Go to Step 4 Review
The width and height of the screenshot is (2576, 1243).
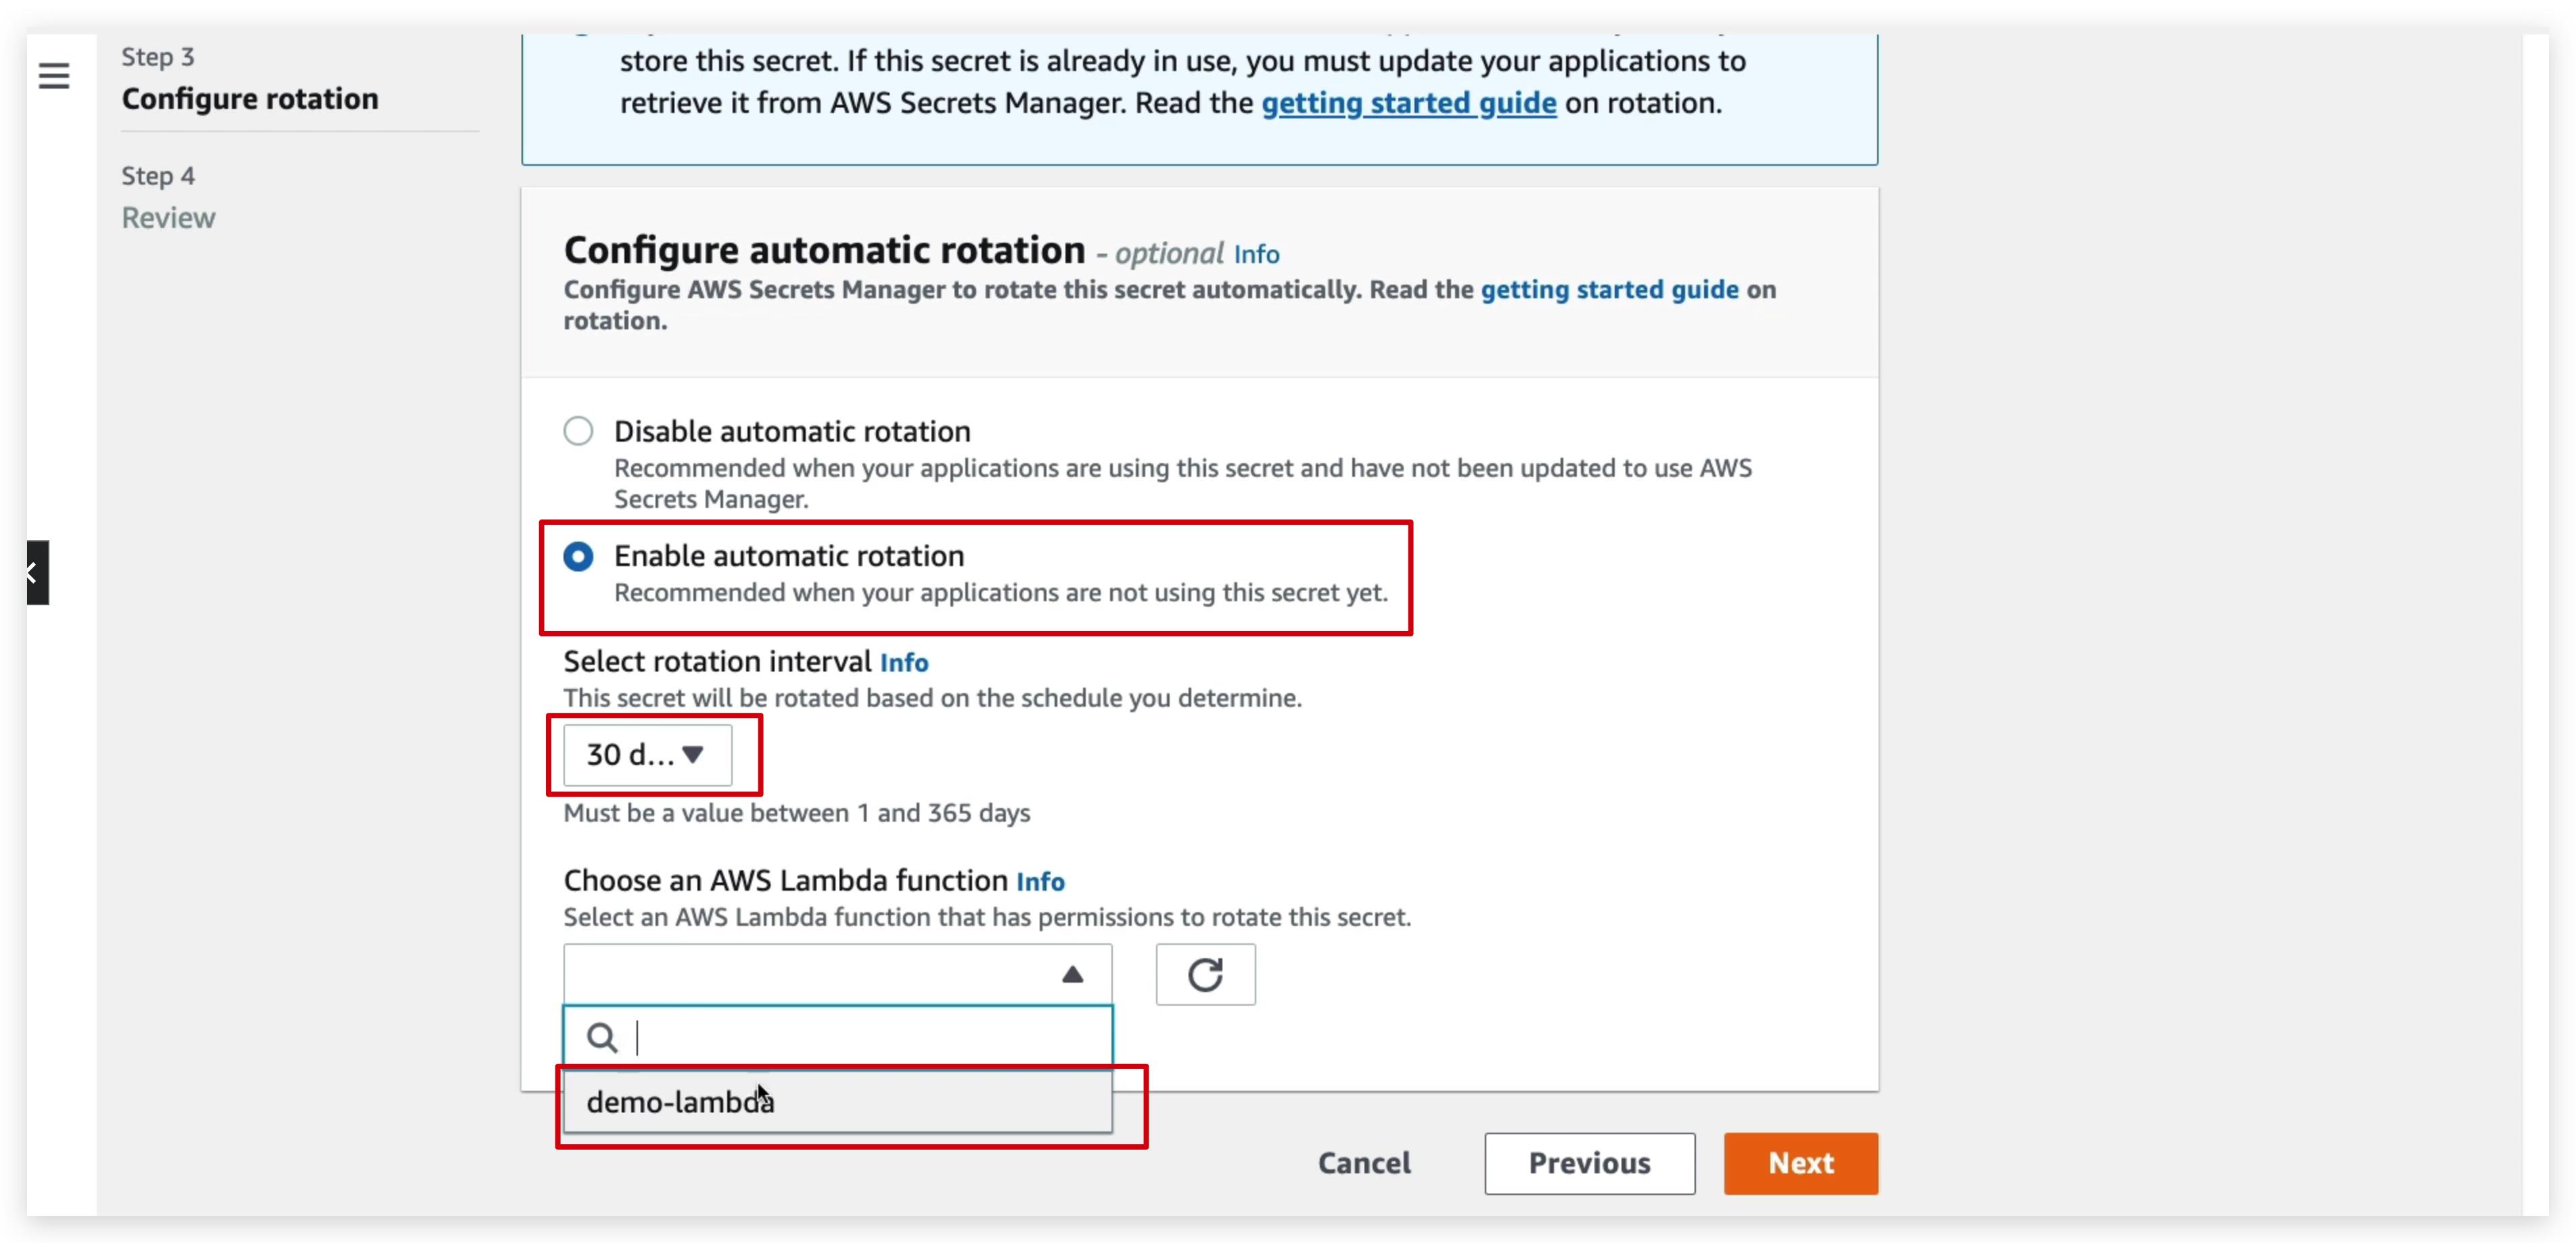(168, 217)
